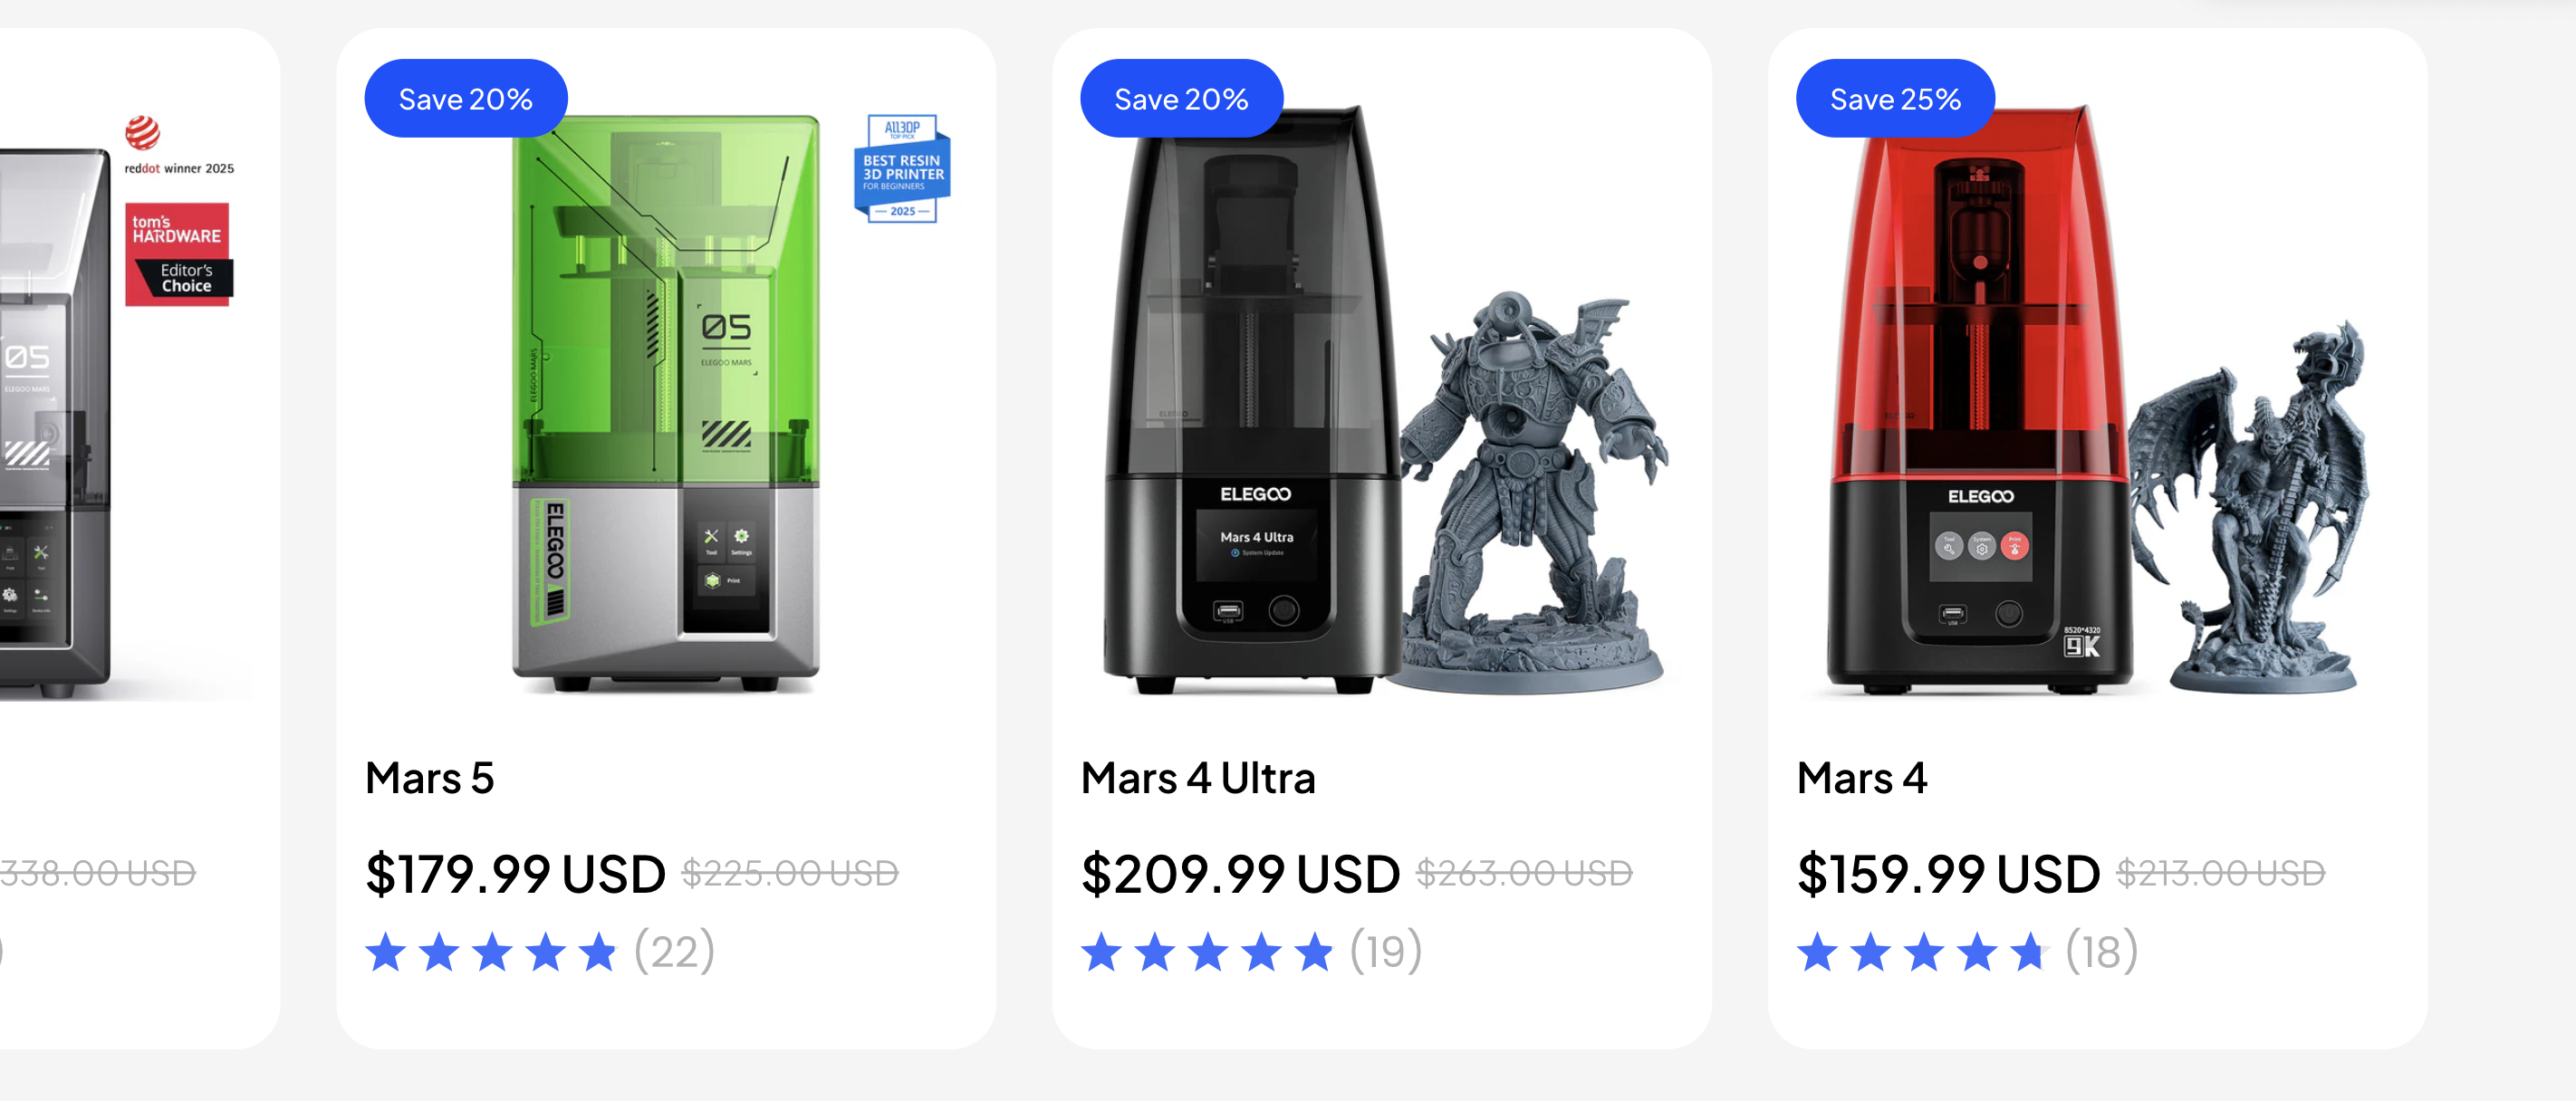Click Save 20% badge on Mars 4 Ultra
Screen dimensions: 2576x1101
(1181, 98)
